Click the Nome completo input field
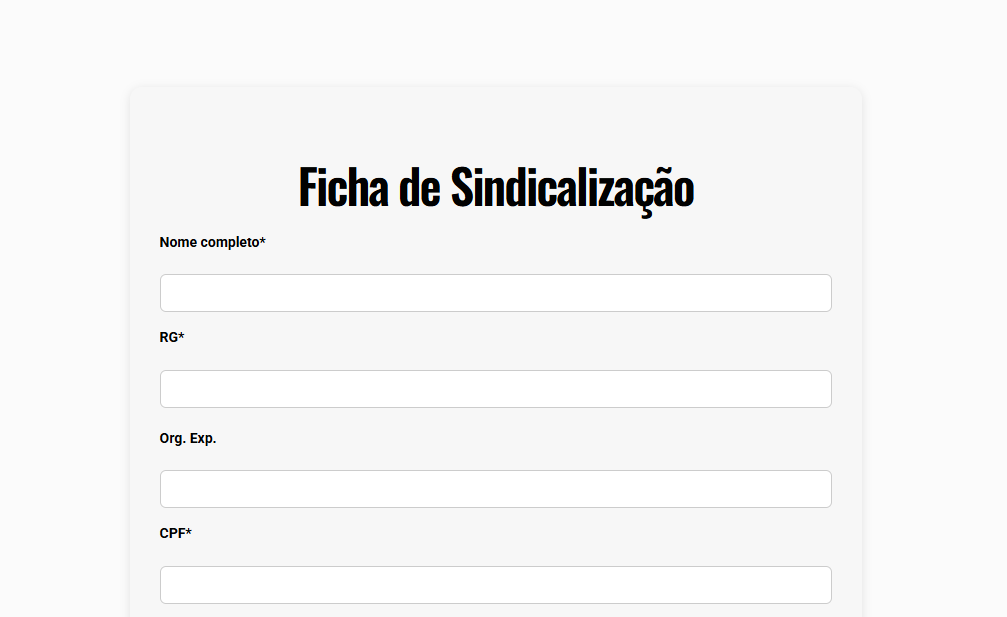Screen dimensions: 1007x617 (x=495, y=293)
